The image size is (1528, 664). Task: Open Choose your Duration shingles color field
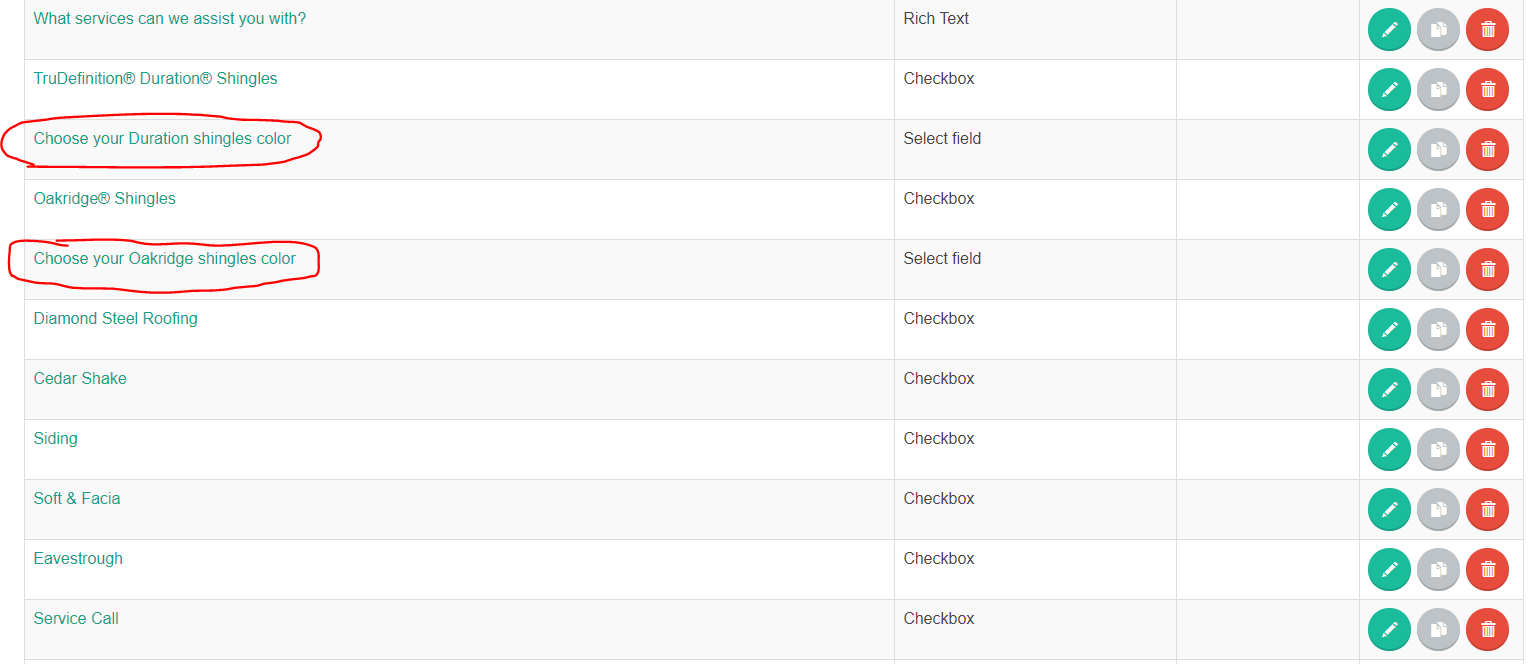click(x=162, y=138)
